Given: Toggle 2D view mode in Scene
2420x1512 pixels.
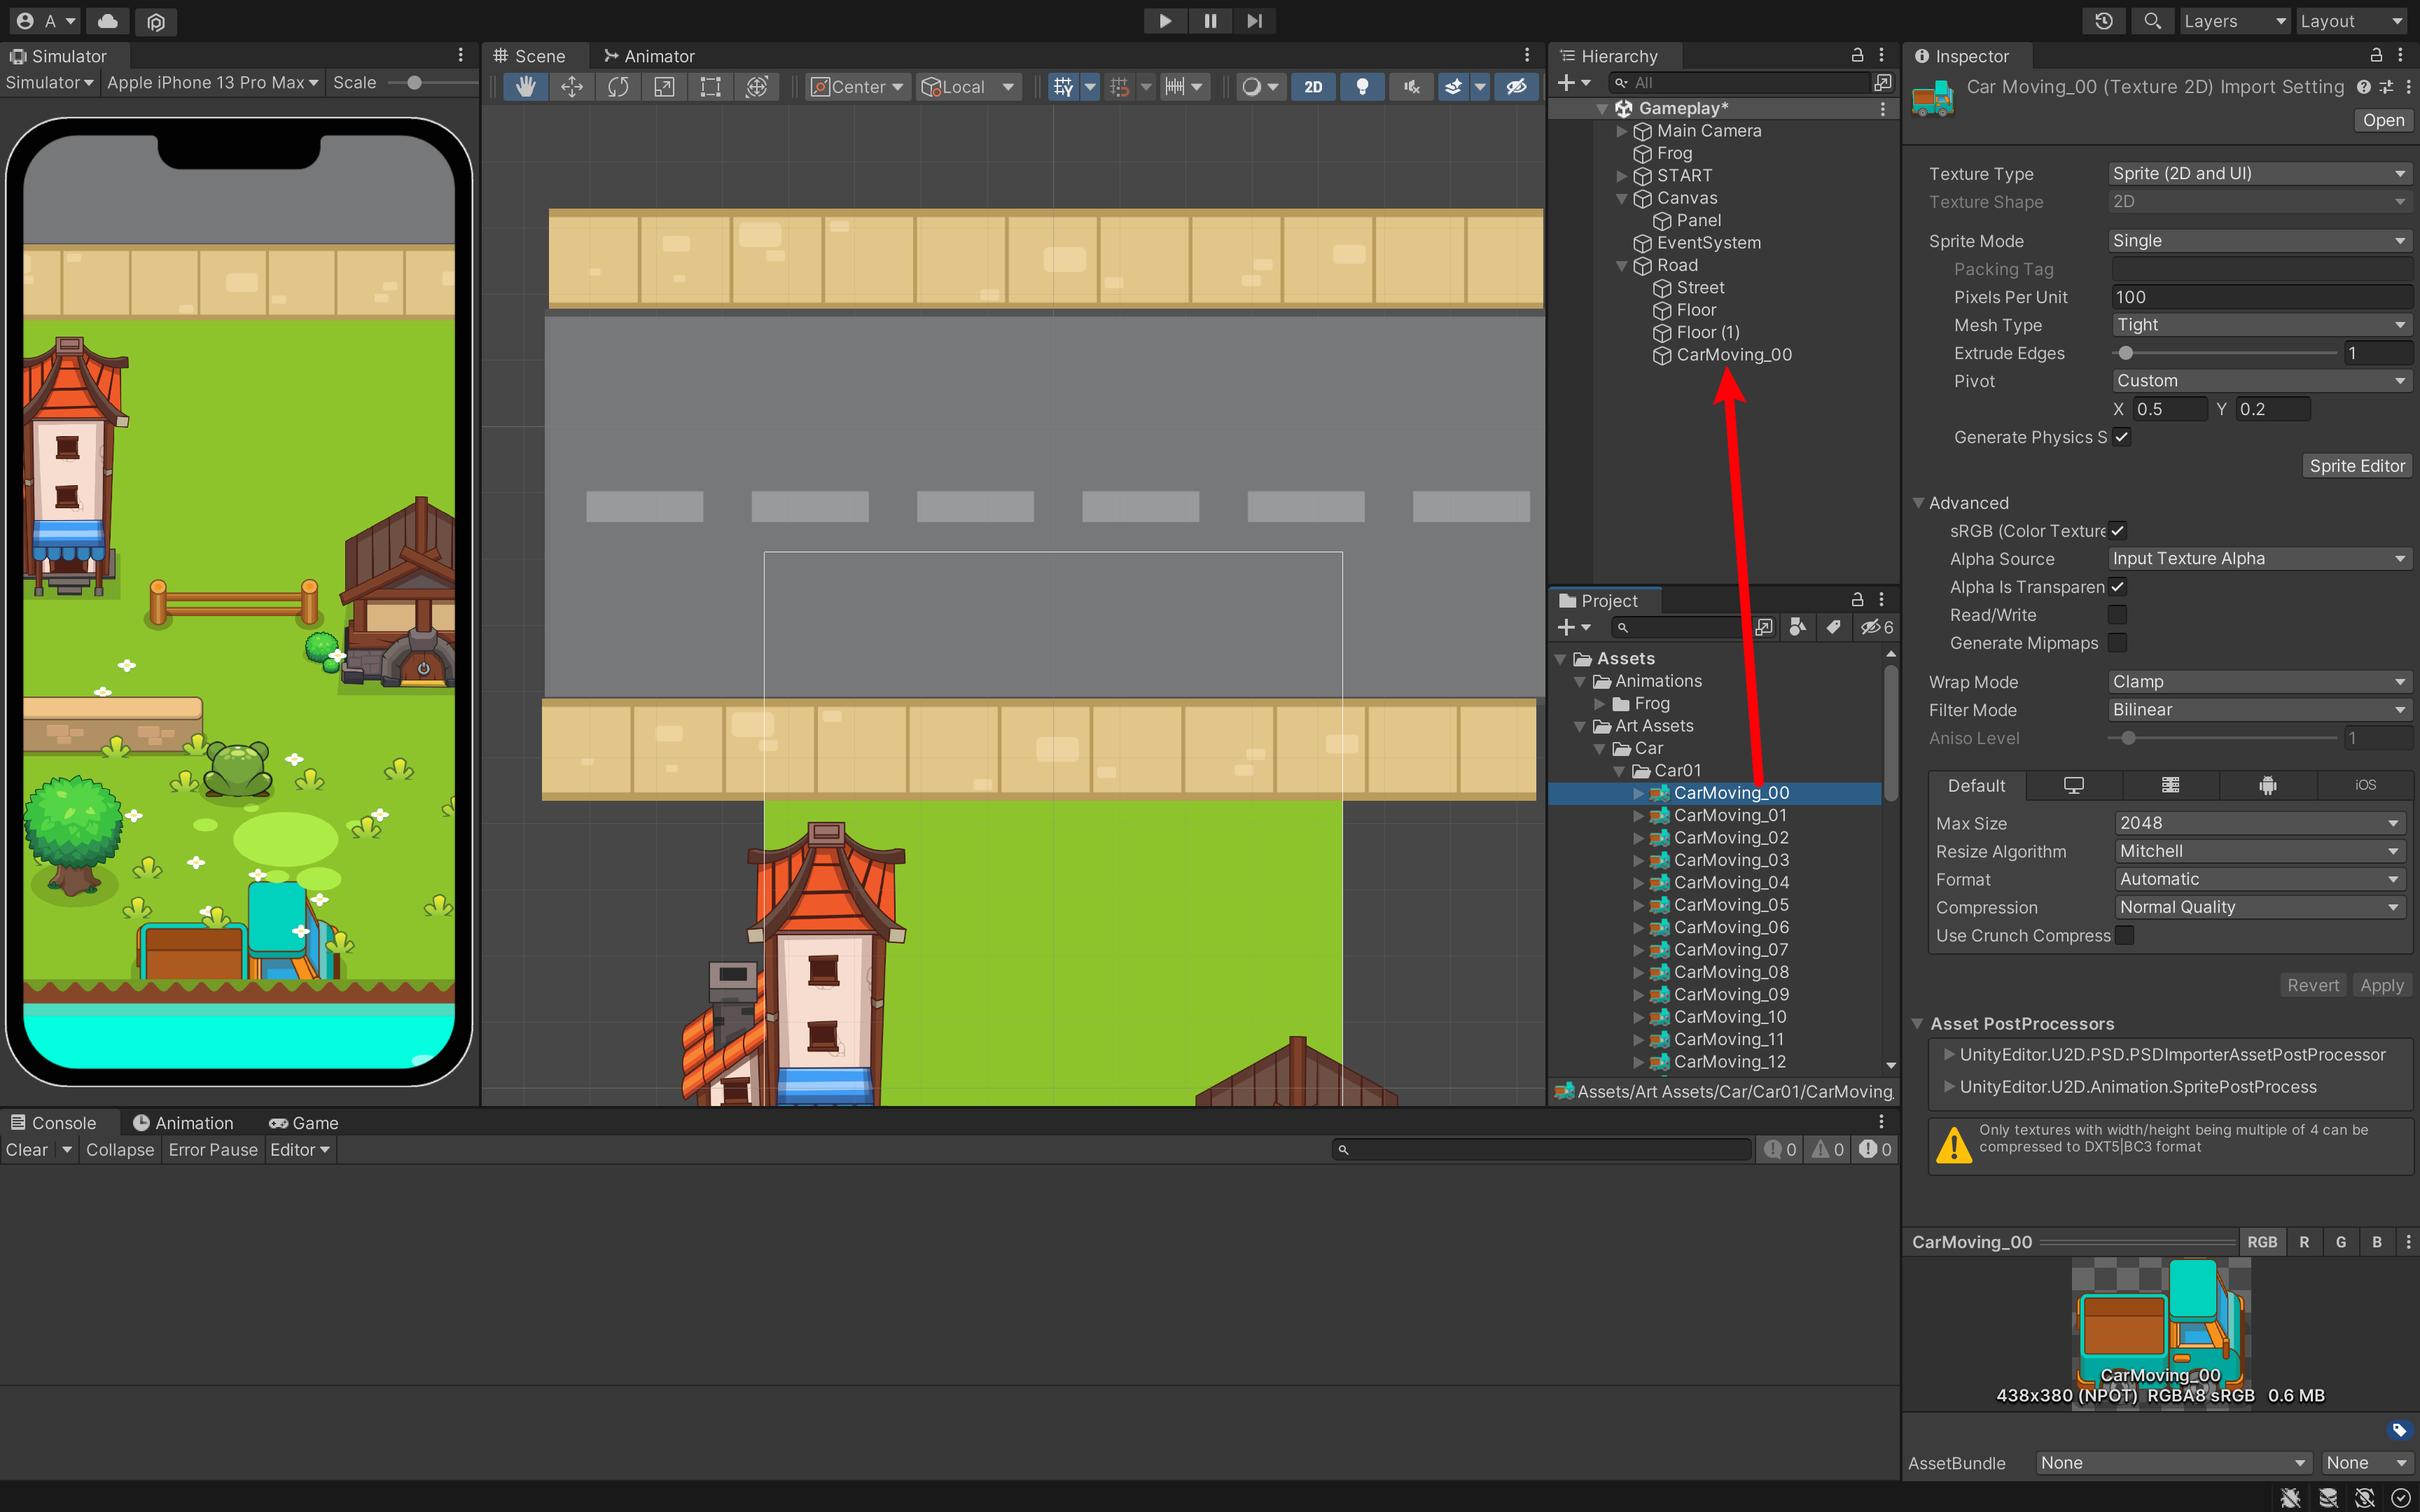Looking at the screenshot, I should [x=1313, y=87].
